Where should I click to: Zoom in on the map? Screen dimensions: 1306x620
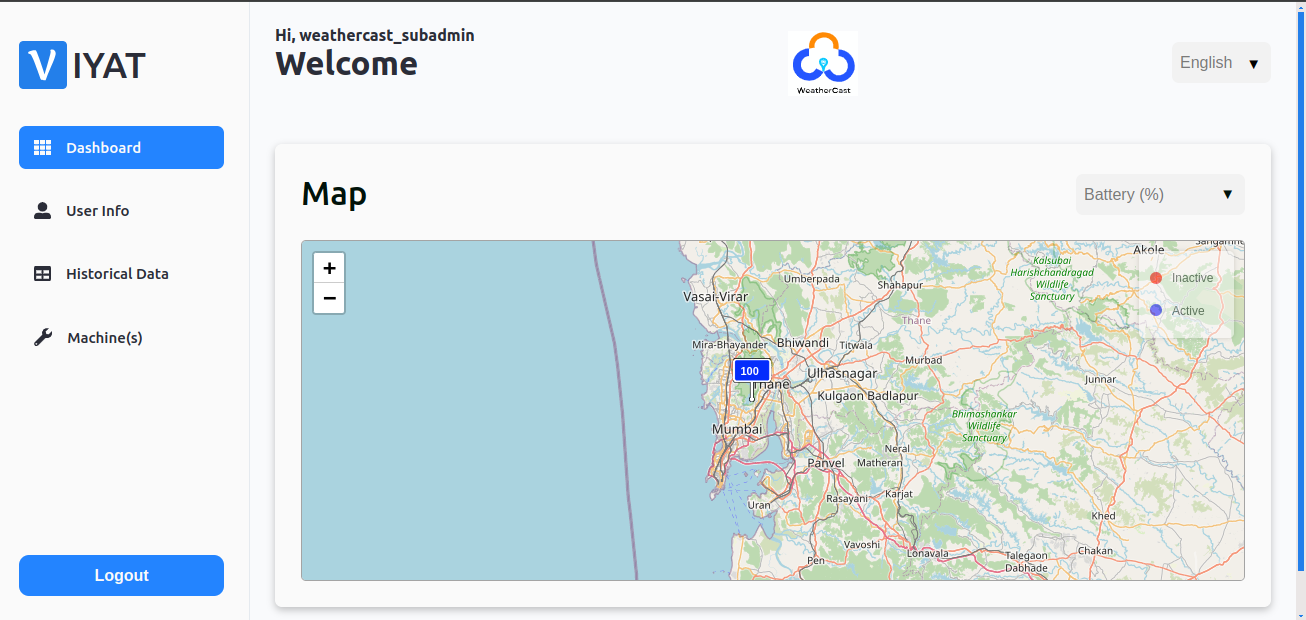[x=329, y=268]
